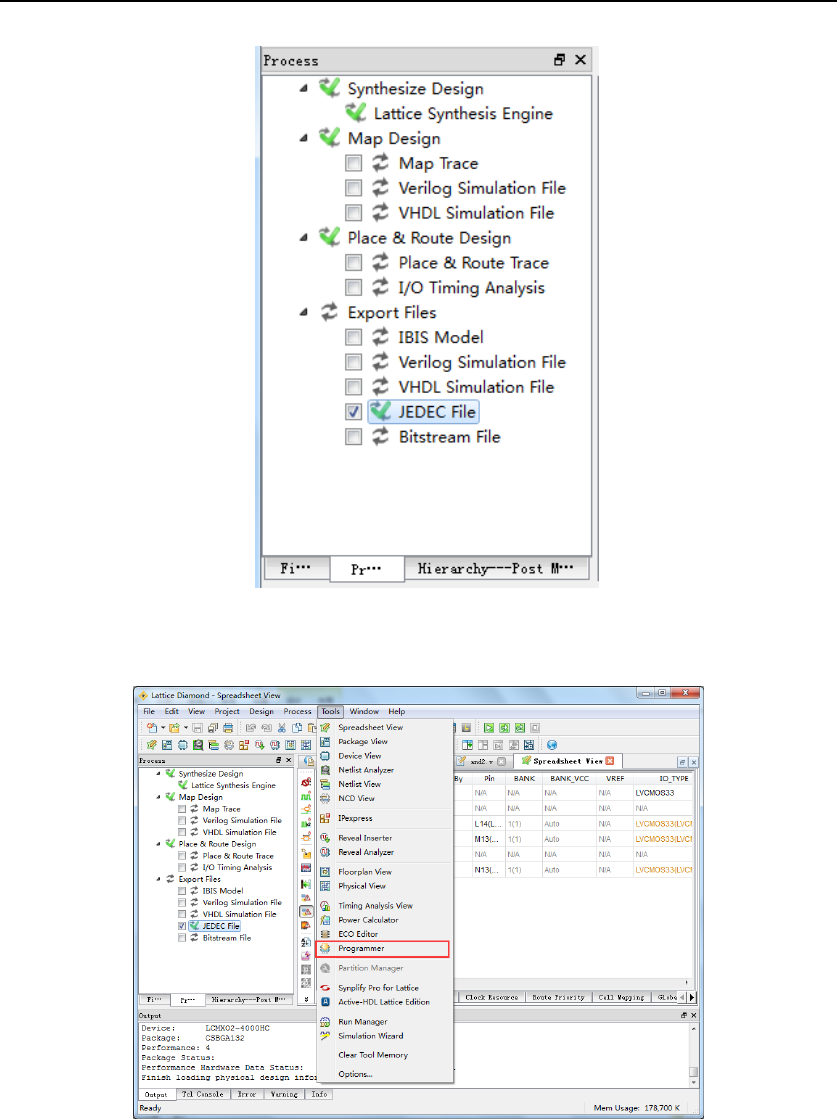Tick Map Trace checkbox in enlarged Process panel

pos(353,163)
